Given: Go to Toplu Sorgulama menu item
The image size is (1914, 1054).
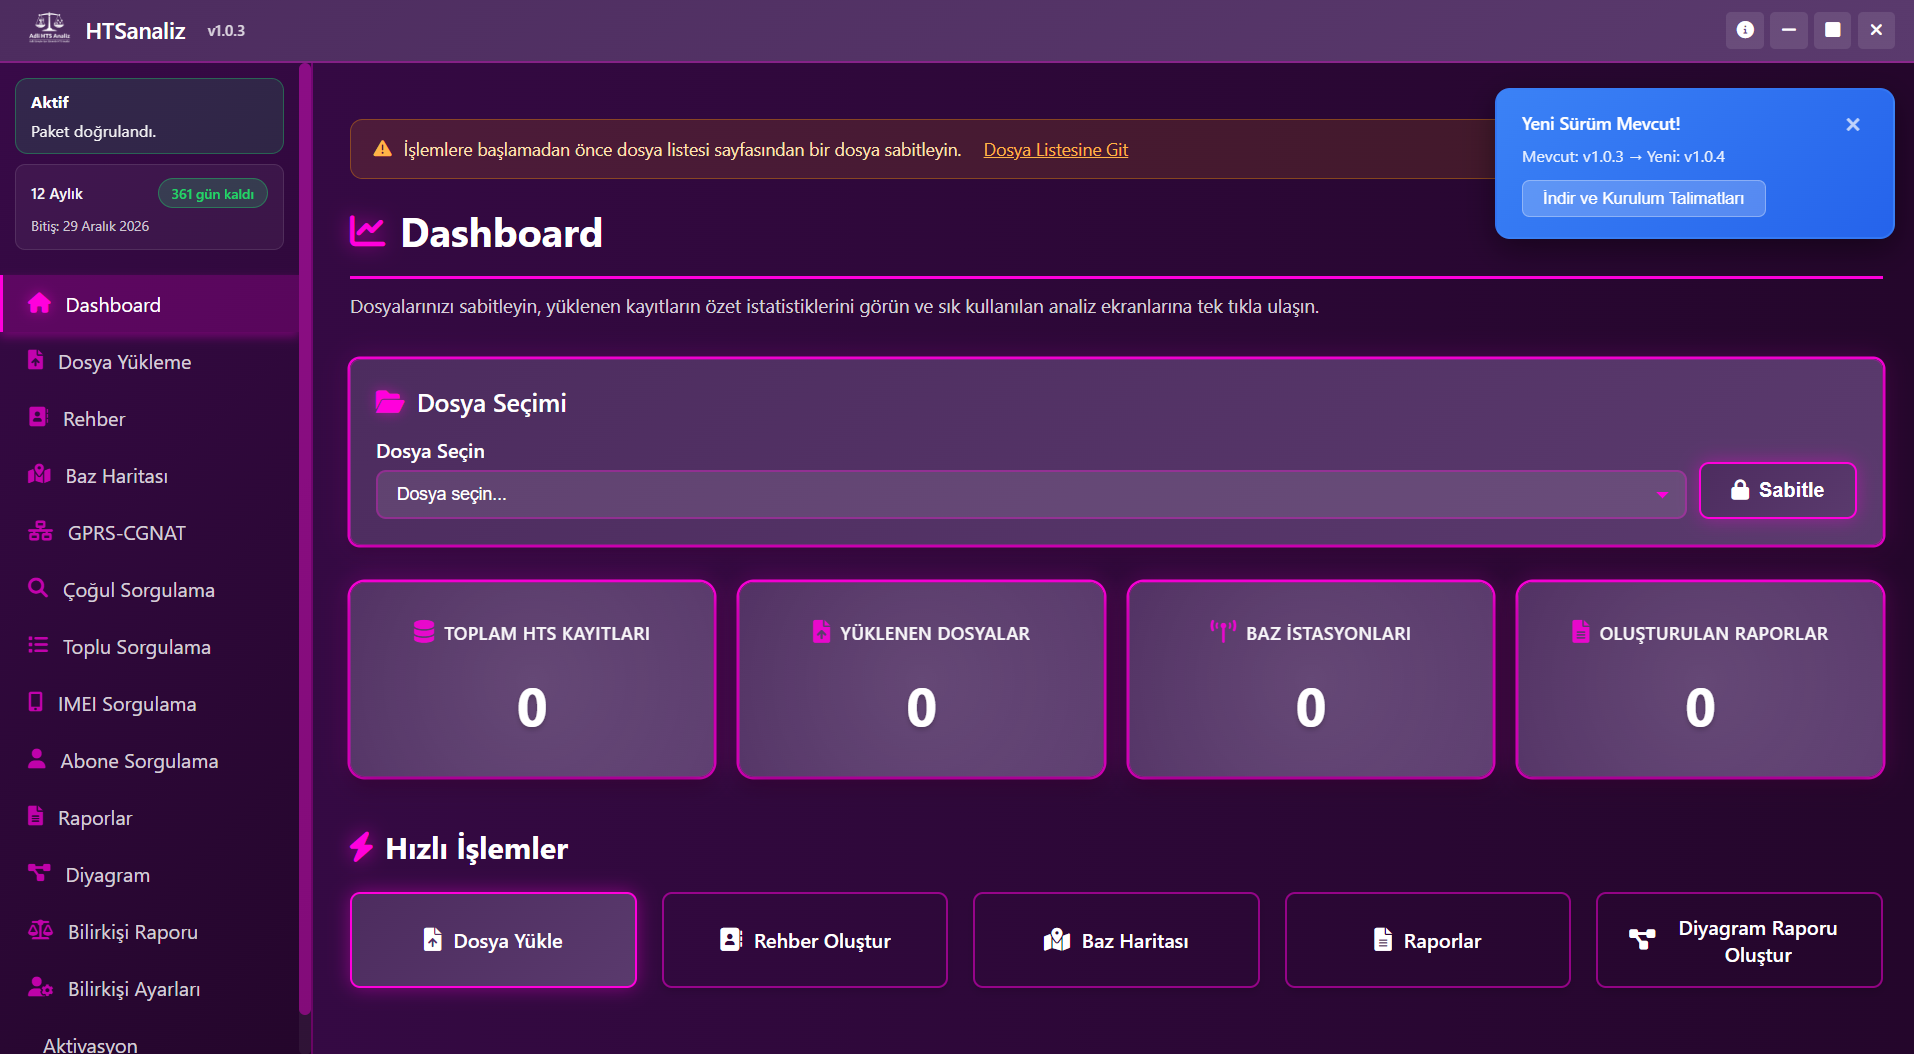Looking at the screenshot, I should pos(136,647).
